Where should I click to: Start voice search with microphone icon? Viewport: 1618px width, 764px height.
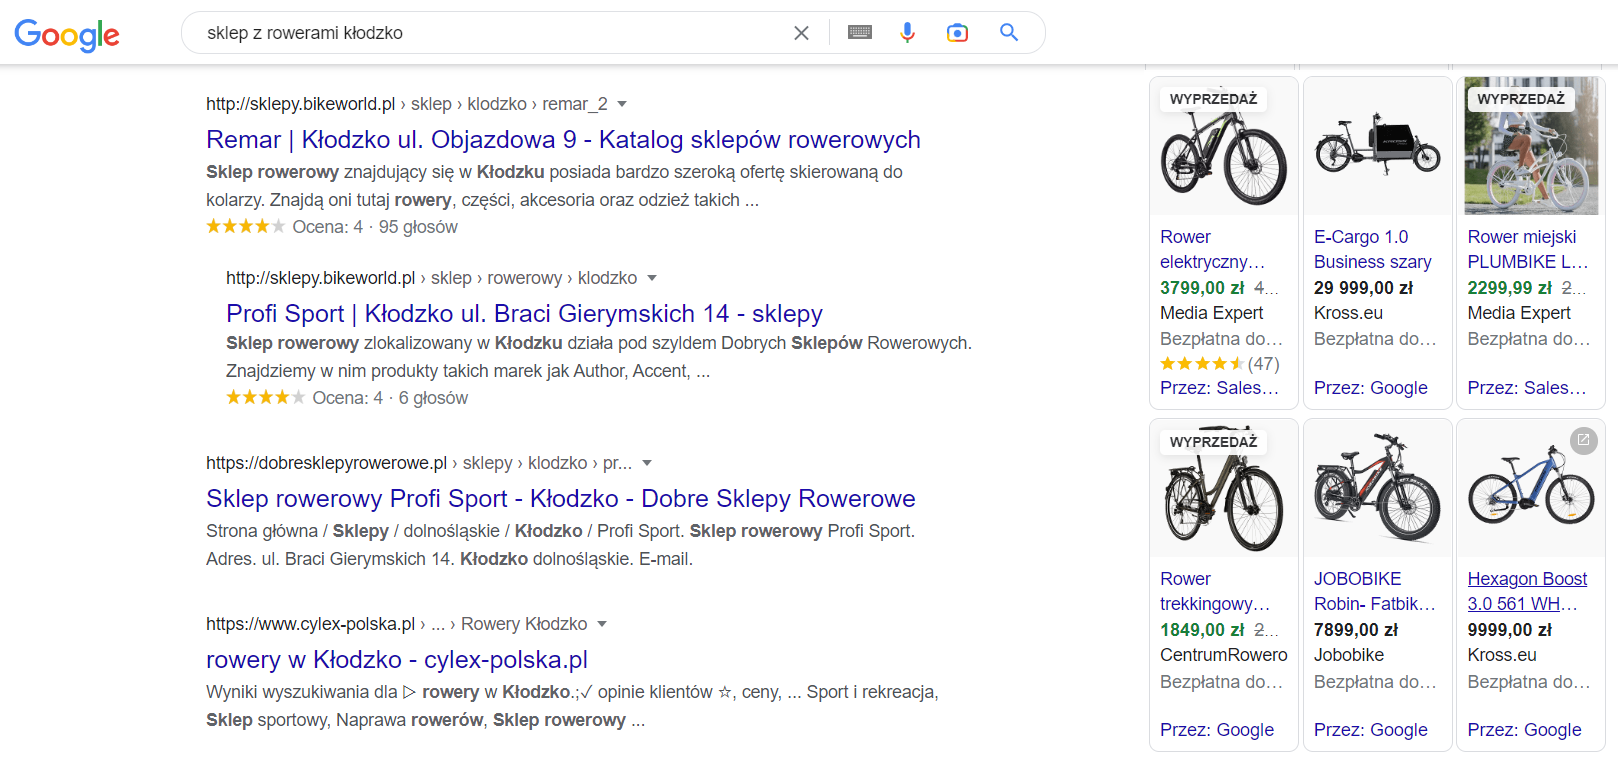907,33
